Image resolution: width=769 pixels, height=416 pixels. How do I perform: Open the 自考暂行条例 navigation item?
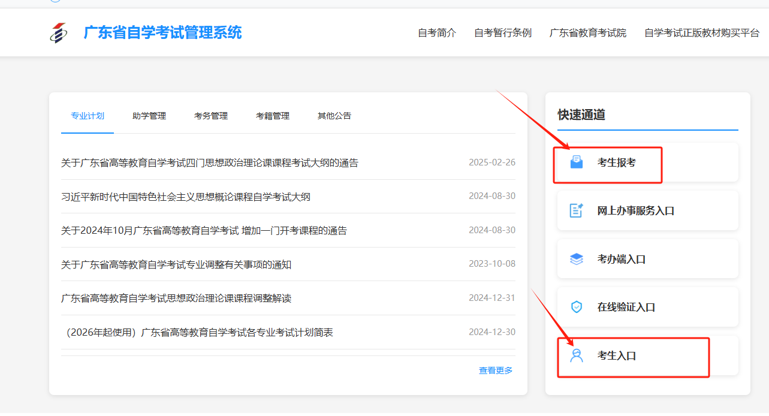point(503,33)
